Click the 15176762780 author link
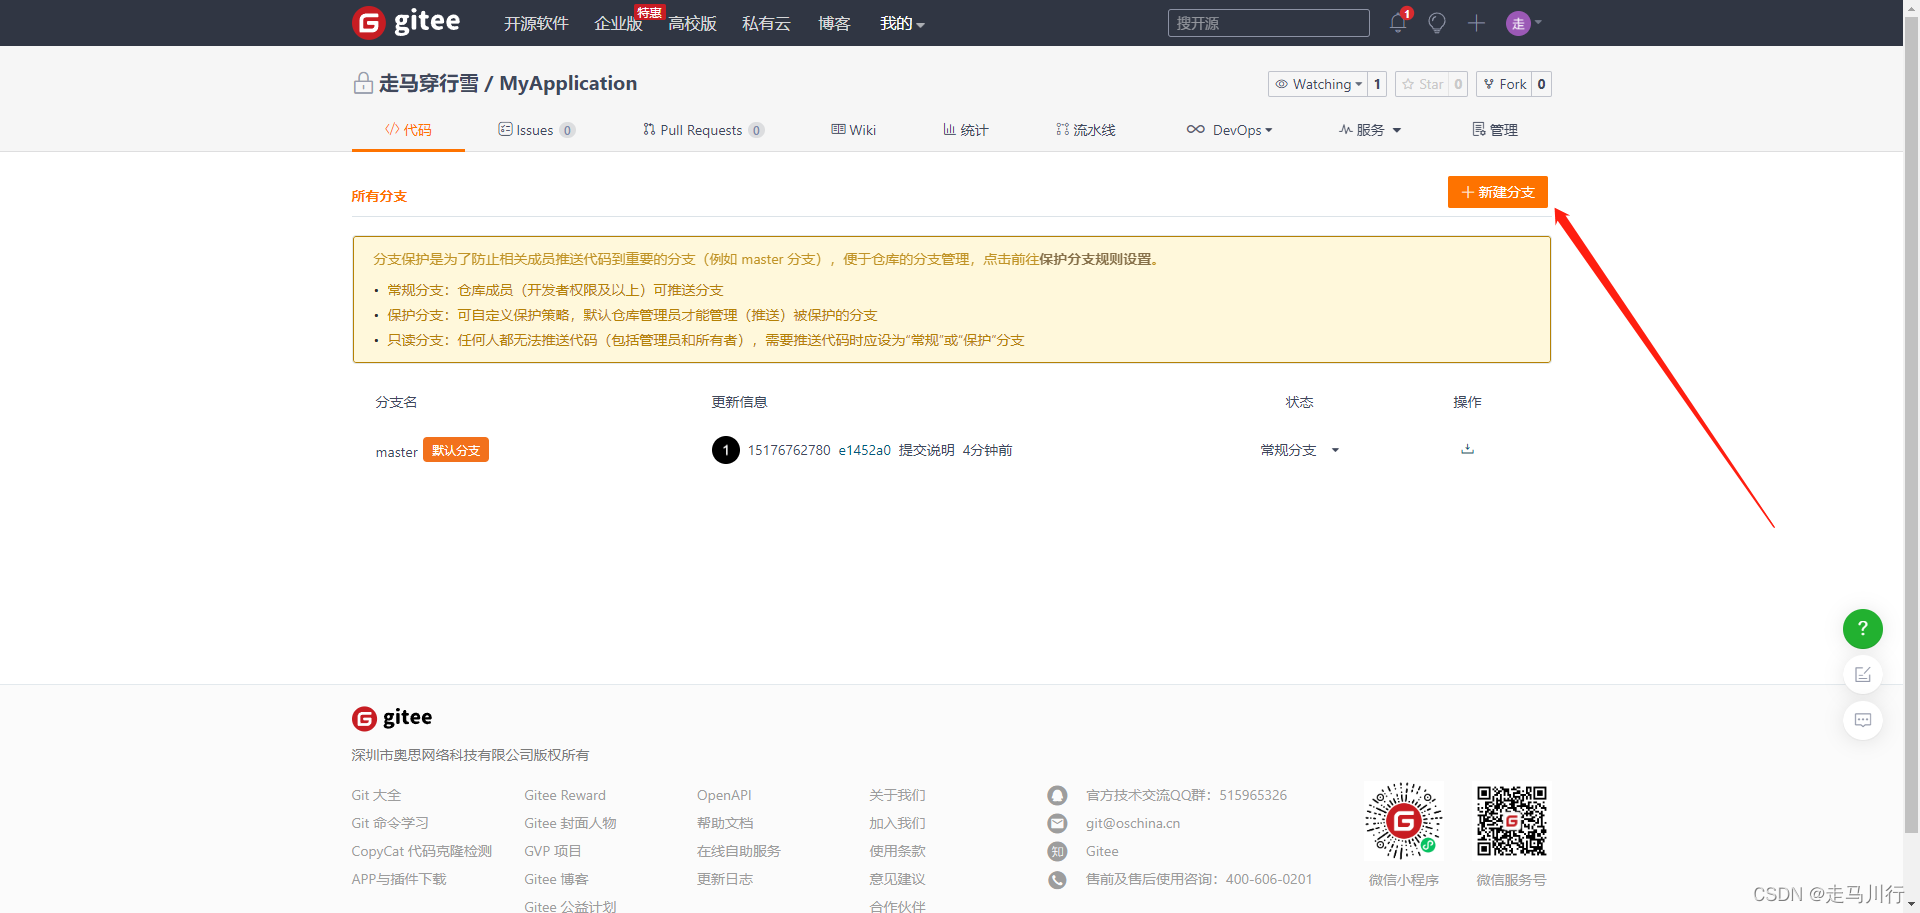The width and height of the screenshot is (1920, 913). point(789,450)
